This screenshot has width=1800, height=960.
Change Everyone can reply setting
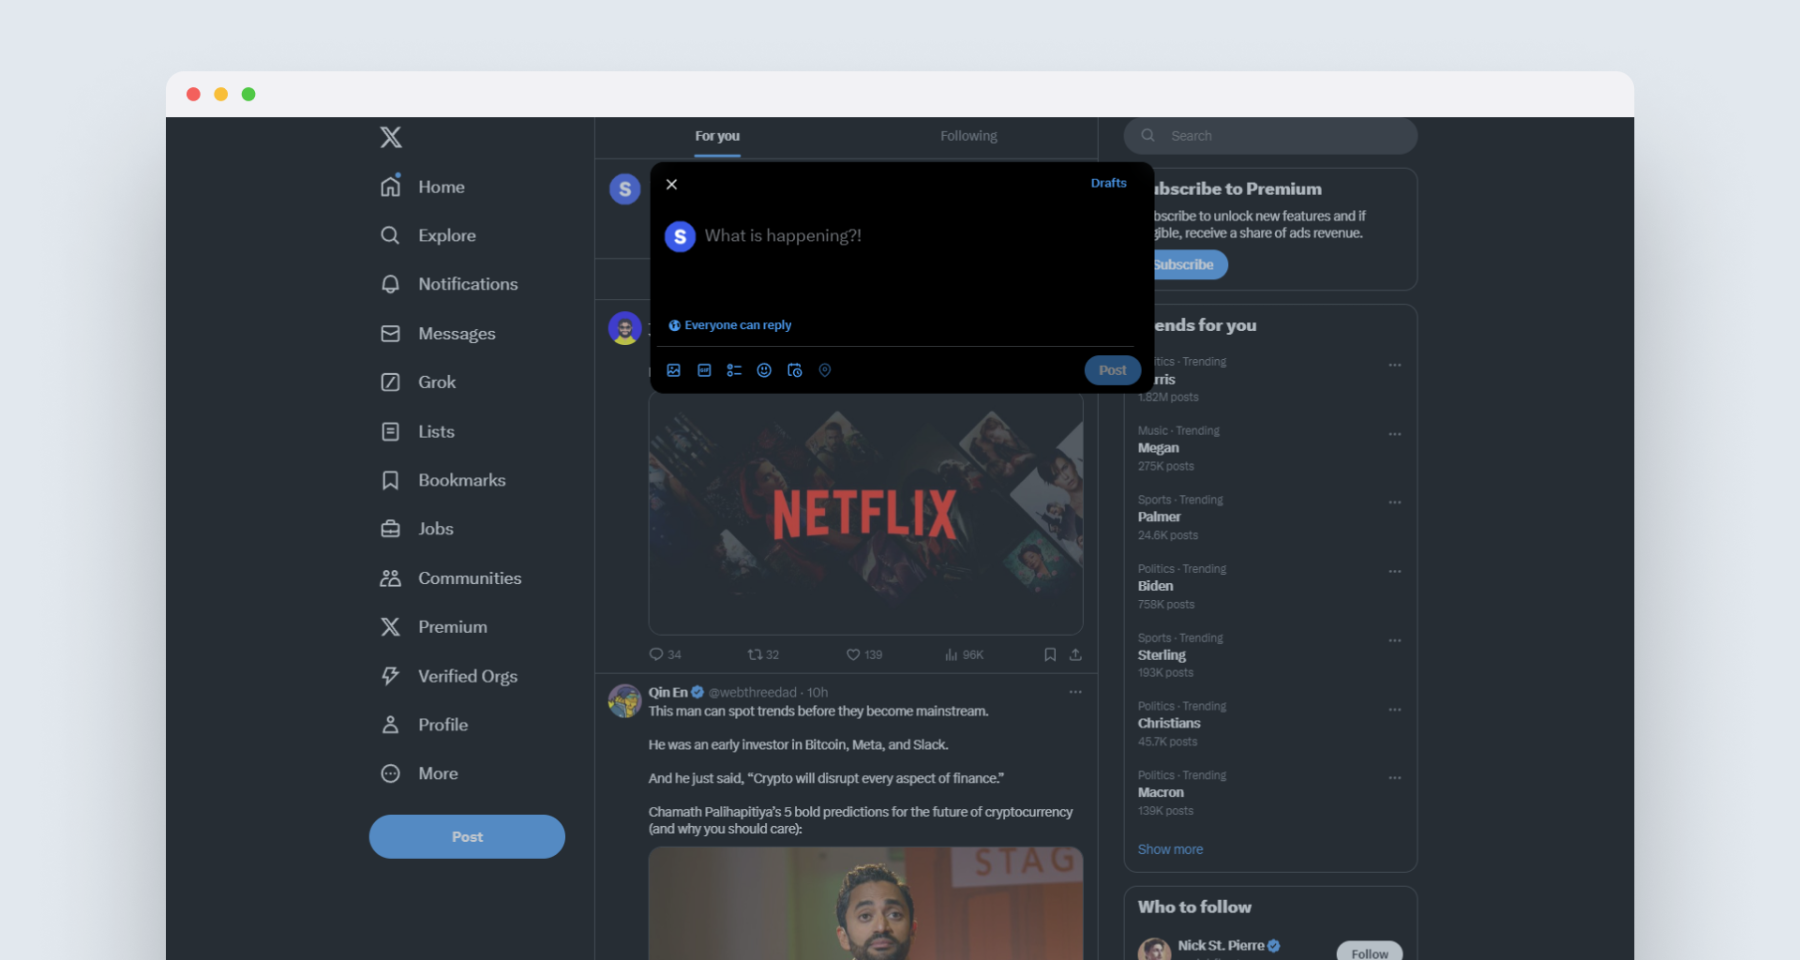click(730, 325)
